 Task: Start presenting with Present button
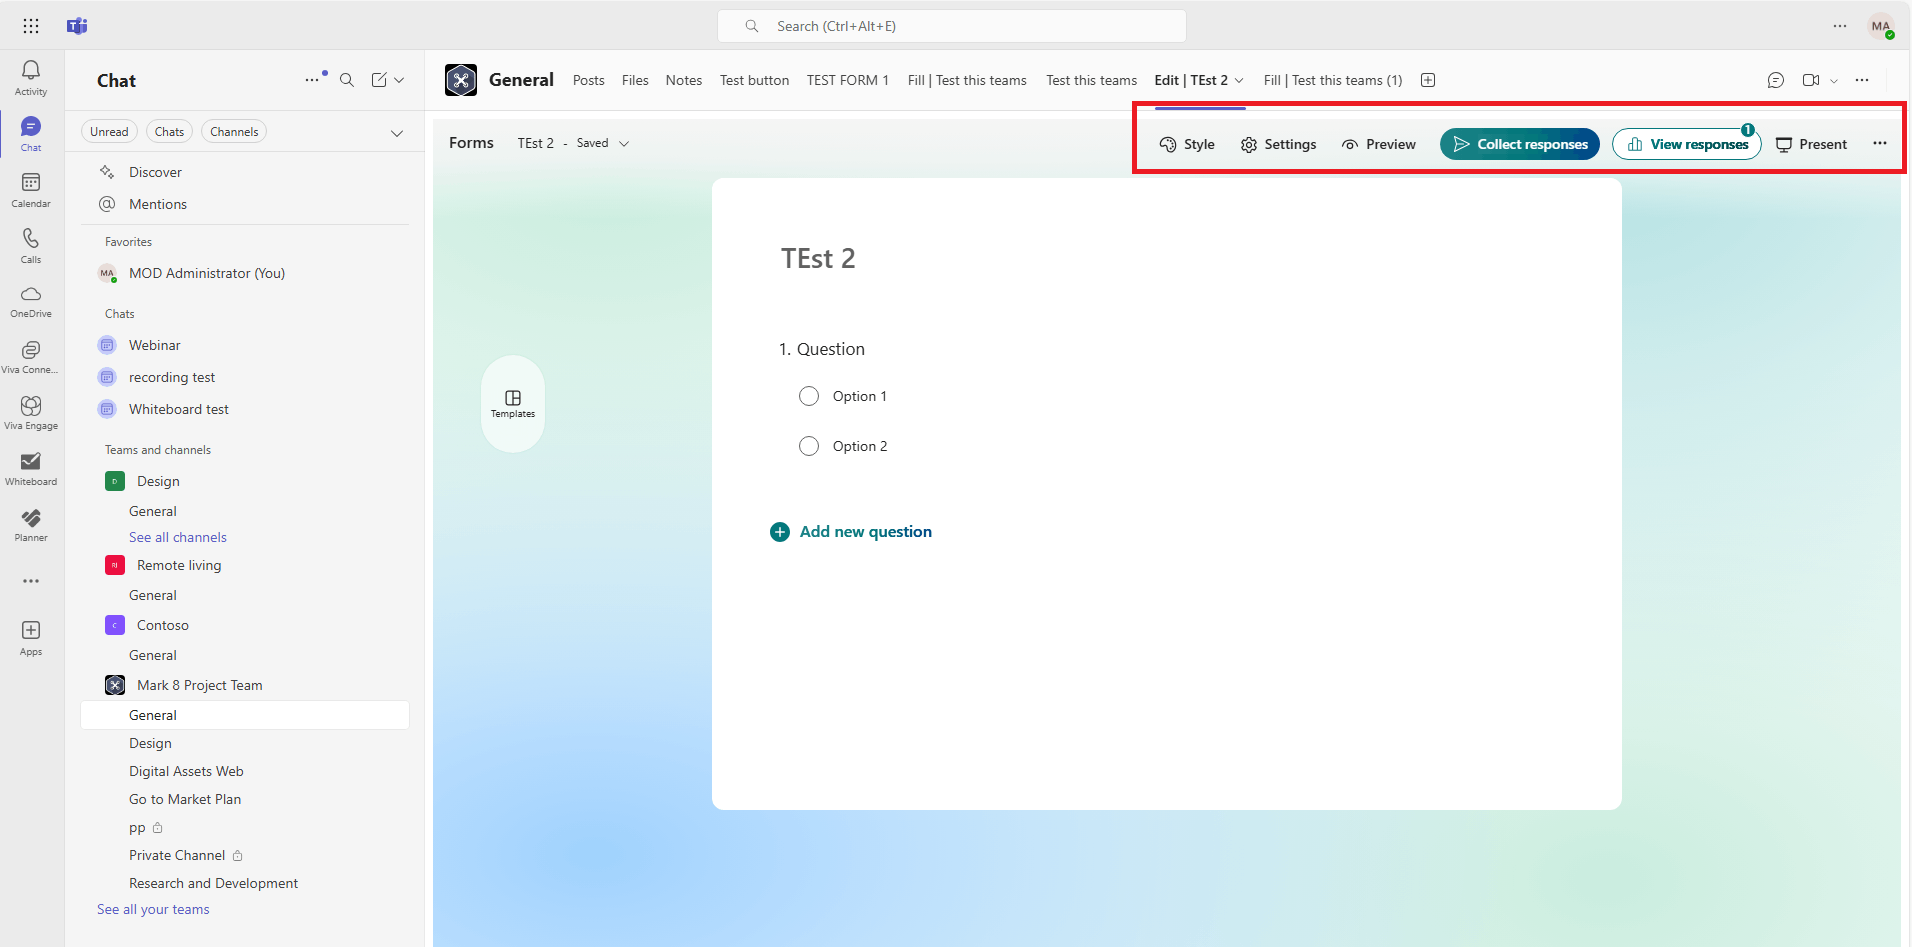click(1811, 144)
